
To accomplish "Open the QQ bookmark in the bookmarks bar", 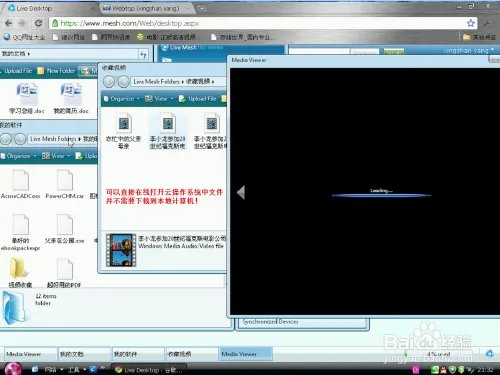I will pos(24,37).
